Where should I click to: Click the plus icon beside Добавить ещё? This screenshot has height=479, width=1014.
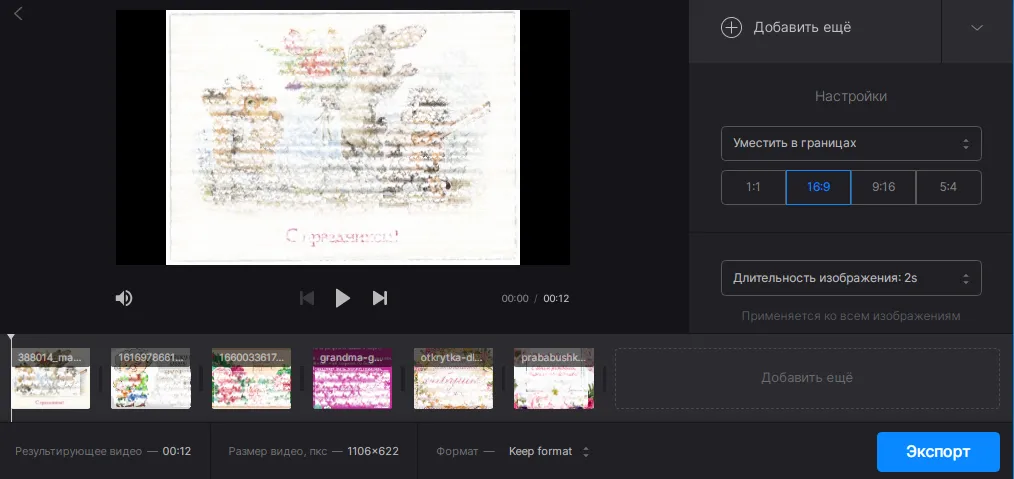click(731, 27)
